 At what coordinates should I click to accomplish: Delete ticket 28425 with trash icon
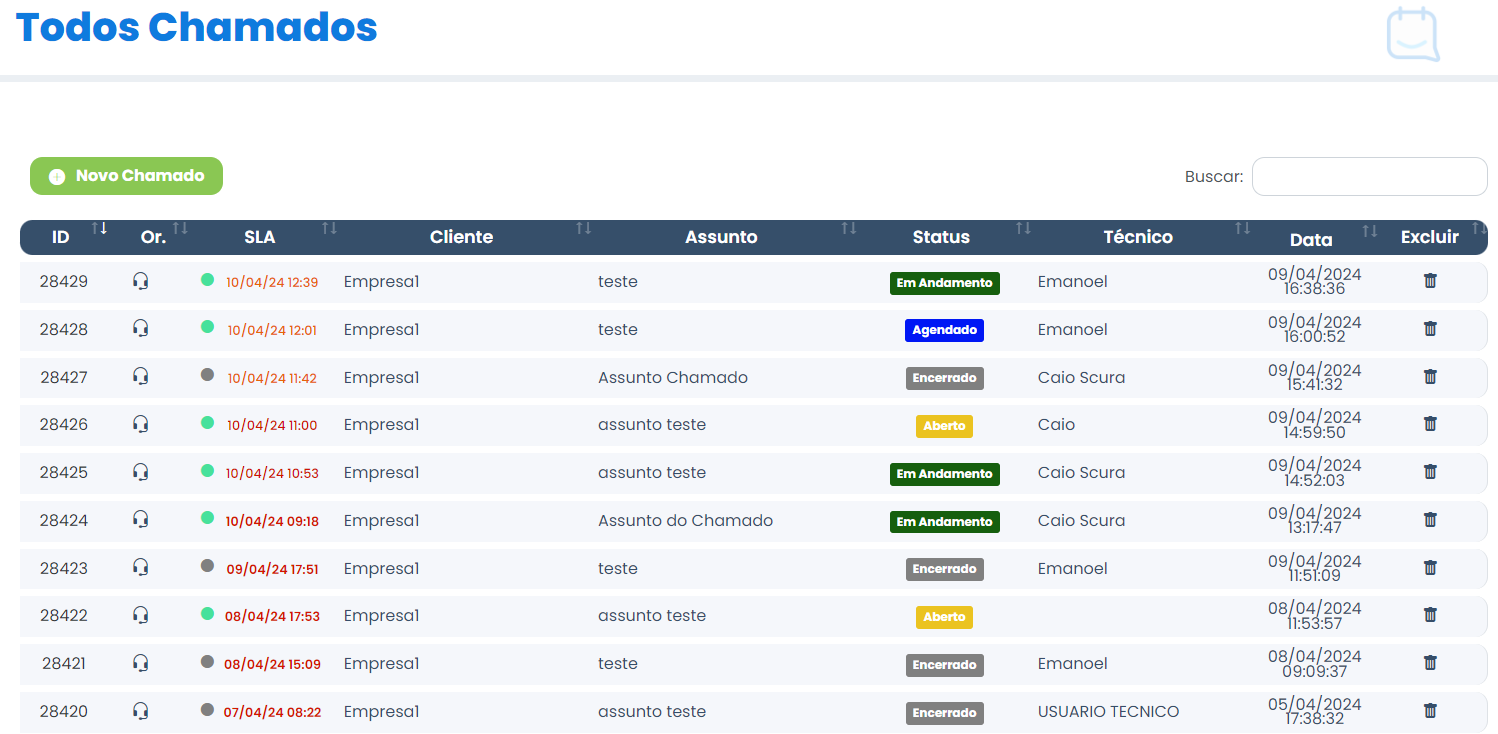click(1430, 472)
